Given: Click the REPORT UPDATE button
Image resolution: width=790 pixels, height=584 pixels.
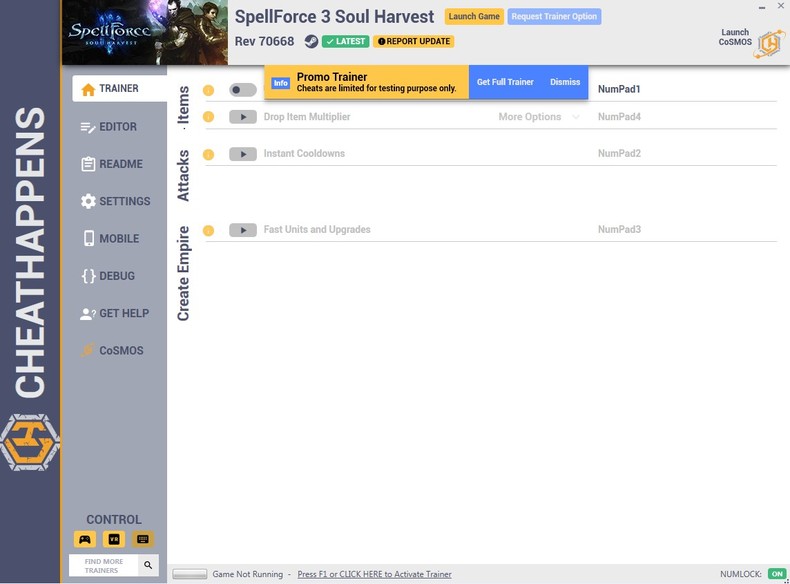Looking at the screenshot, I should pos(414,41).
